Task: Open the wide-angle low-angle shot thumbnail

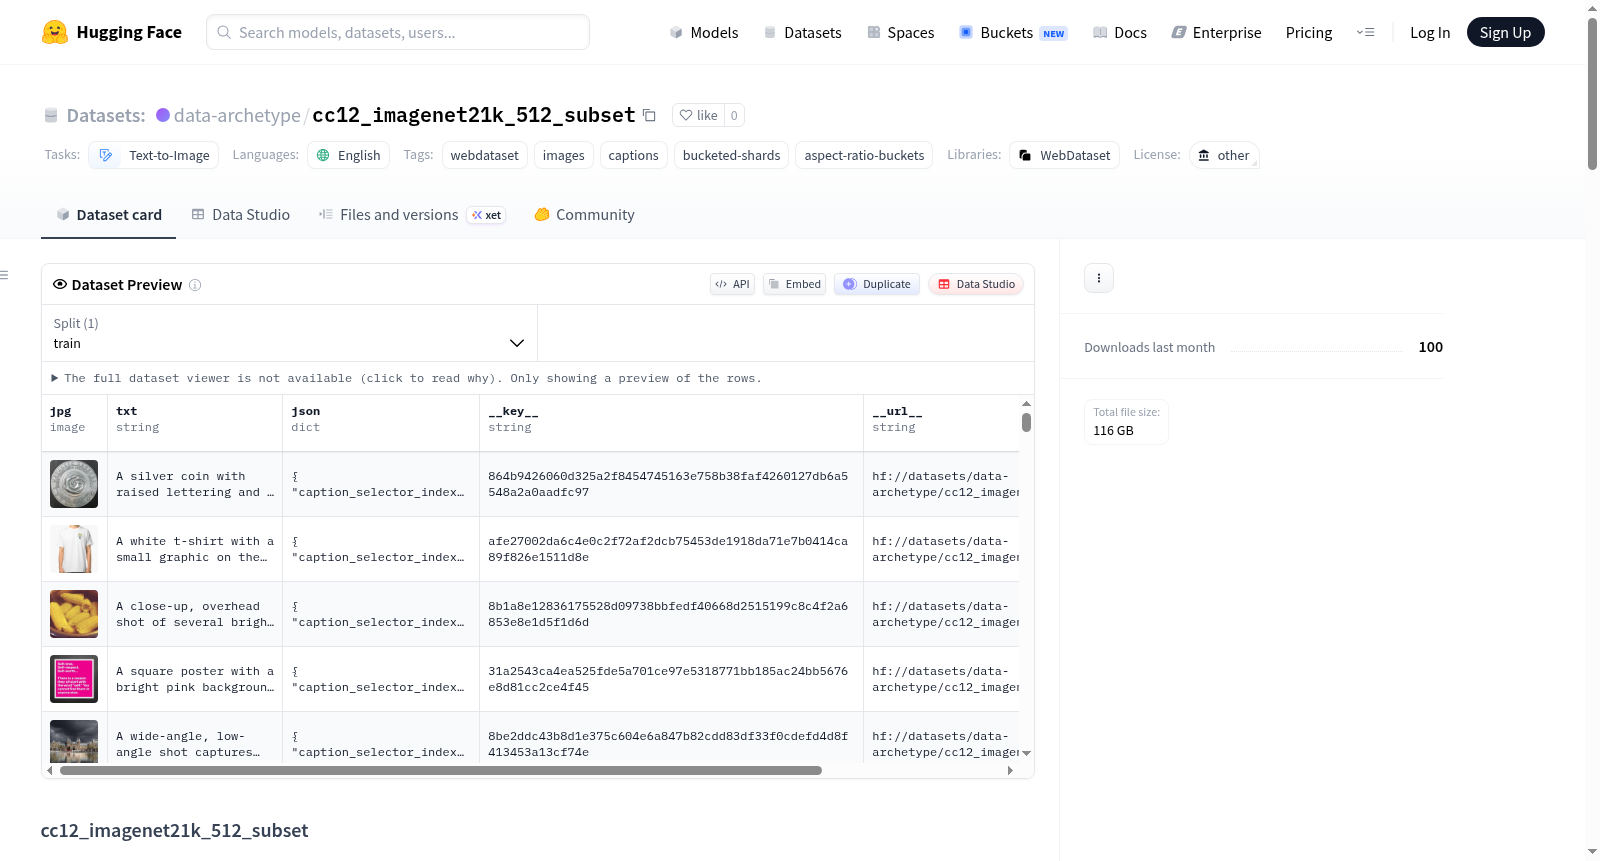Action: (x=74, y=741)
